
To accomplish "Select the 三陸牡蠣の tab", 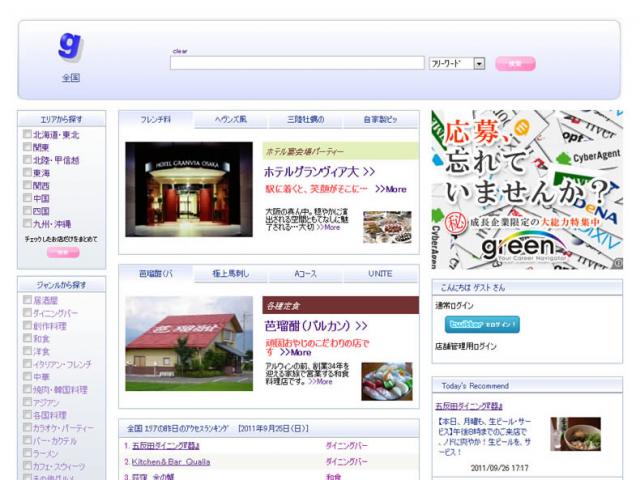I will click(306, 120).
